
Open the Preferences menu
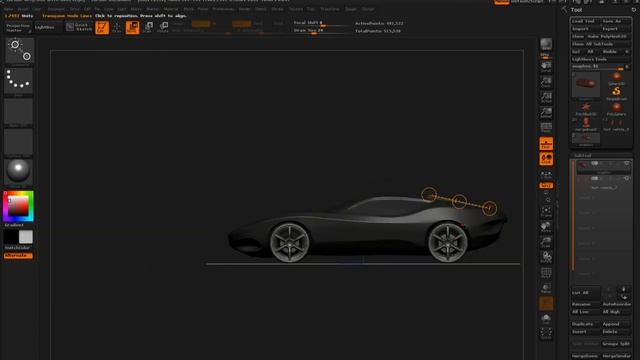click(x=223, y=9)
